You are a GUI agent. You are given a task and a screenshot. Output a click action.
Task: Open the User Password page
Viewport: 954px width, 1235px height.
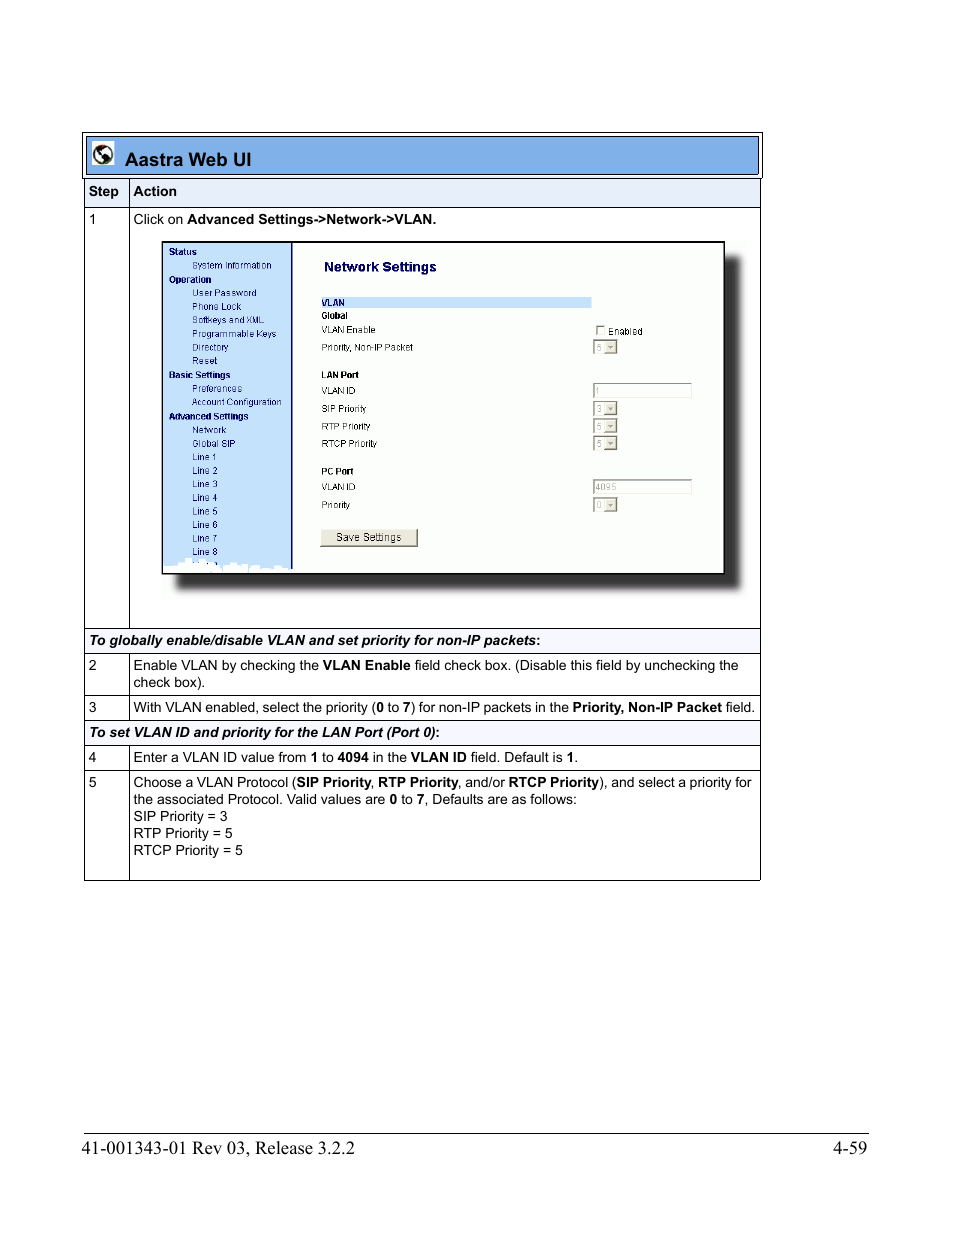click(224, 293)
